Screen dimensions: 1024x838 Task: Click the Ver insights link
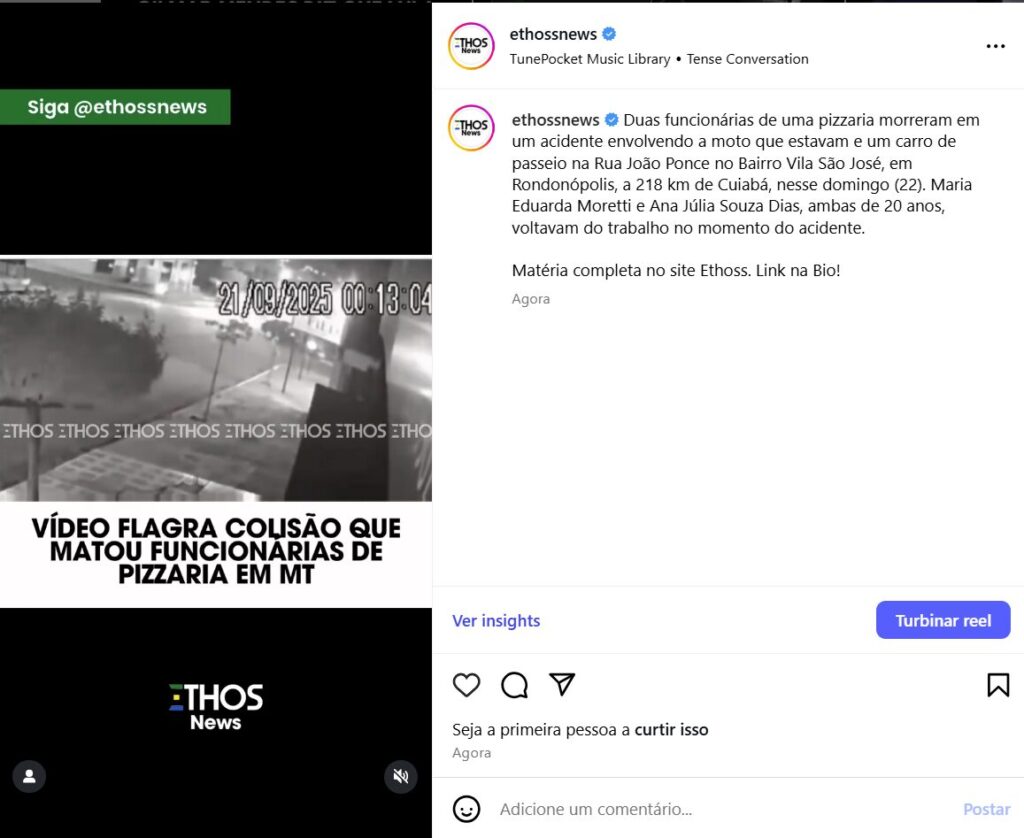coord(496,620)
